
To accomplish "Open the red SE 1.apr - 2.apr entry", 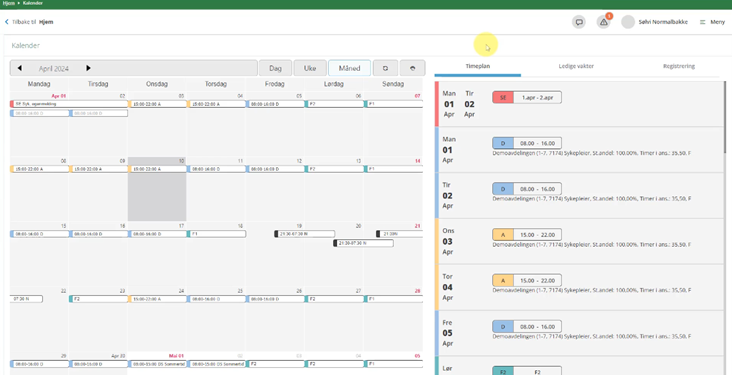I will pos(527,97).
